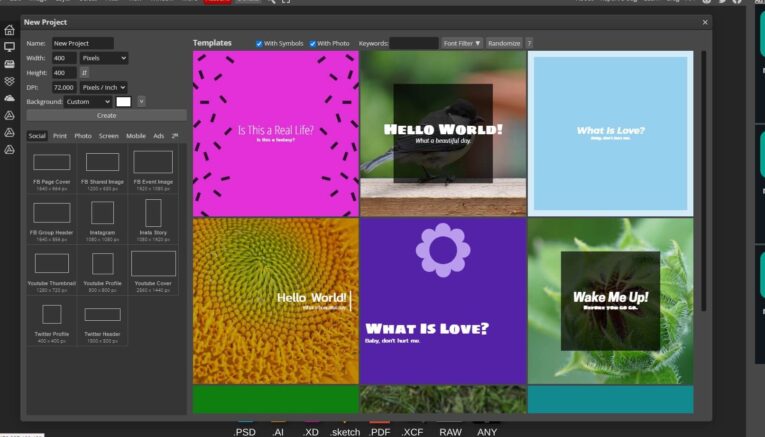Image resolution: width=765 pixels, height=437 pixels.
Task: Select the light blue 'What Is Love?' template
Action: coord(610,134)
